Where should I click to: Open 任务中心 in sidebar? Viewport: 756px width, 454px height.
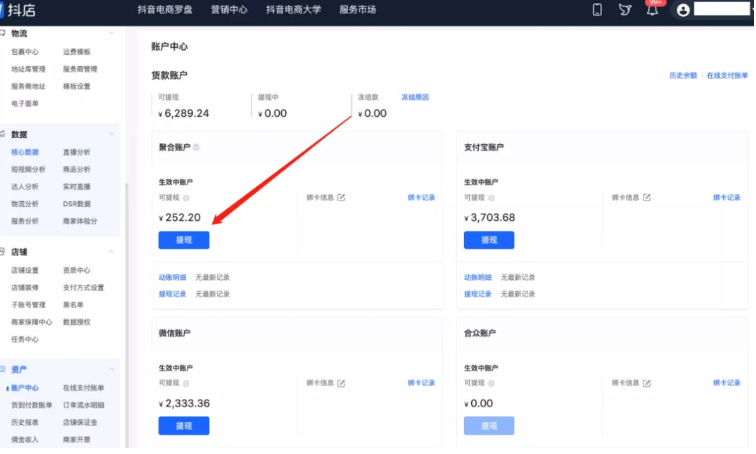pos(25,339)
